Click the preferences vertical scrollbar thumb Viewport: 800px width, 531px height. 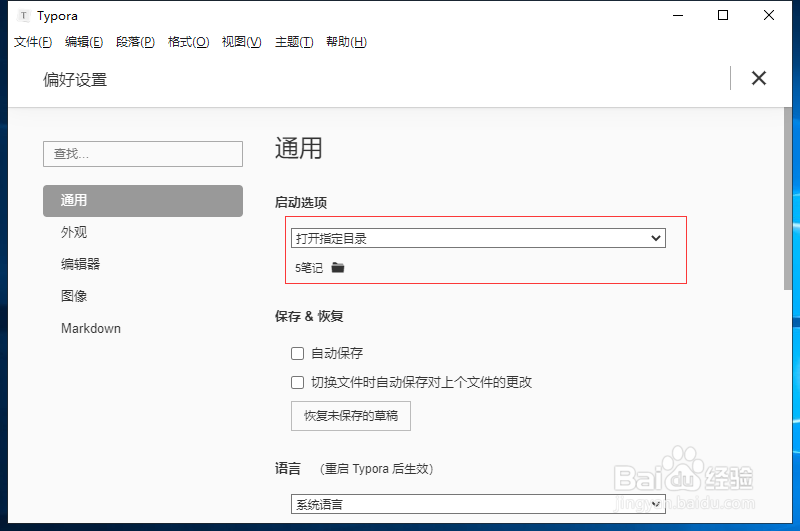[788, 199]
